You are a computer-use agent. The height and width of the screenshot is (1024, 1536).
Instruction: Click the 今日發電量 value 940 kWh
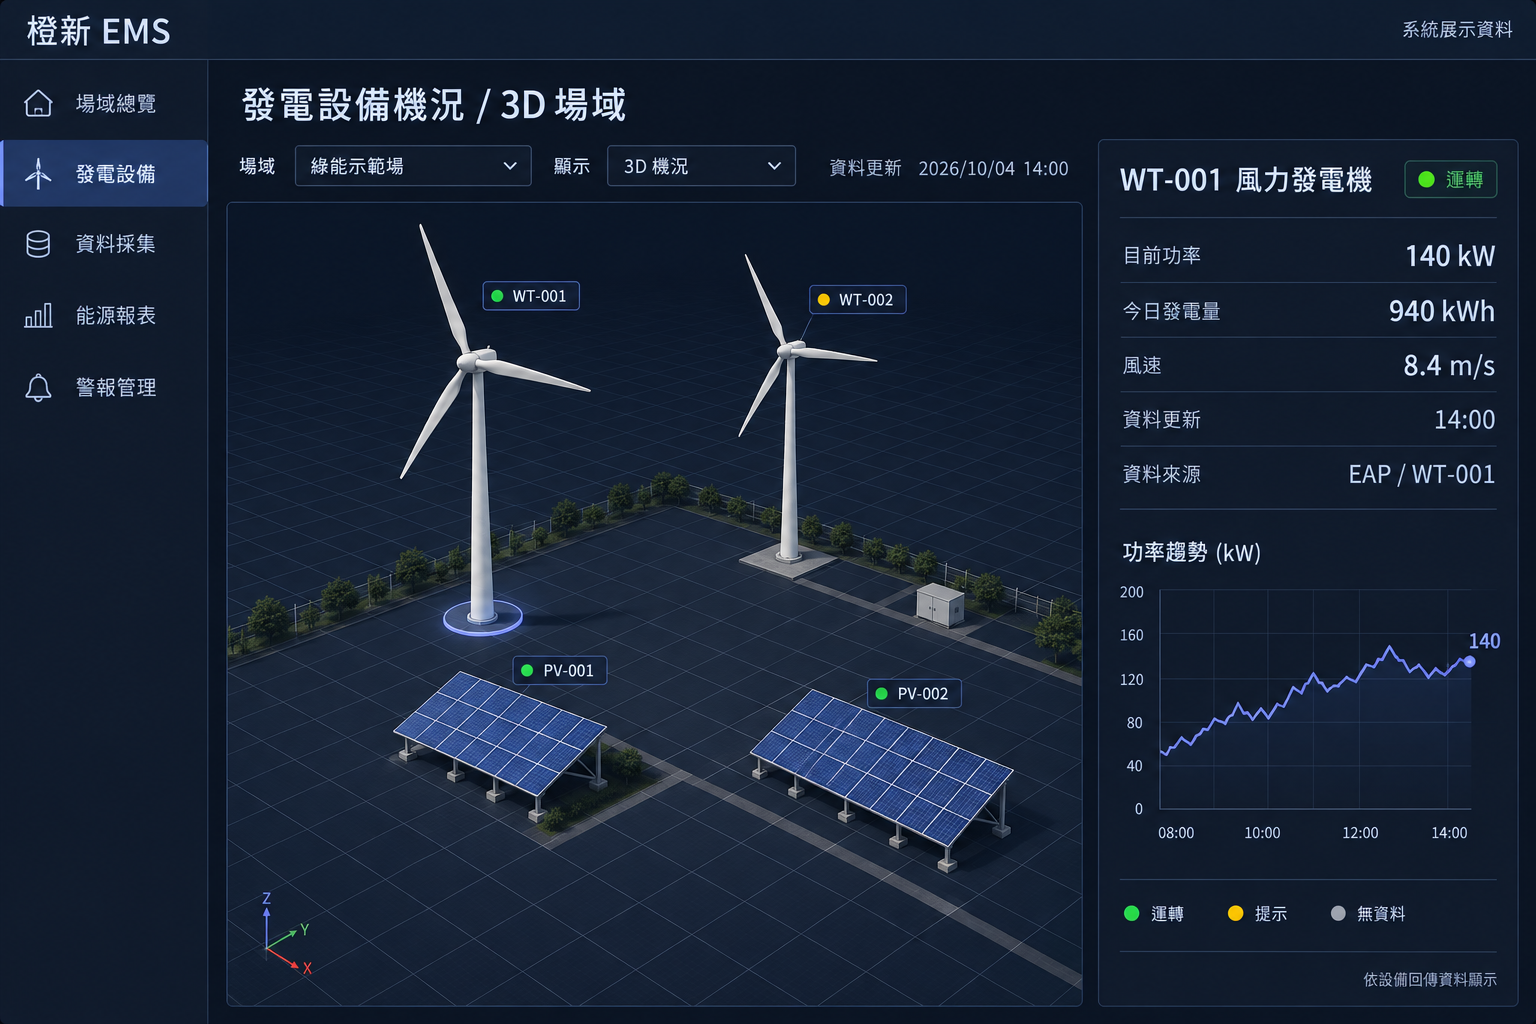(x=1441, y=311)
